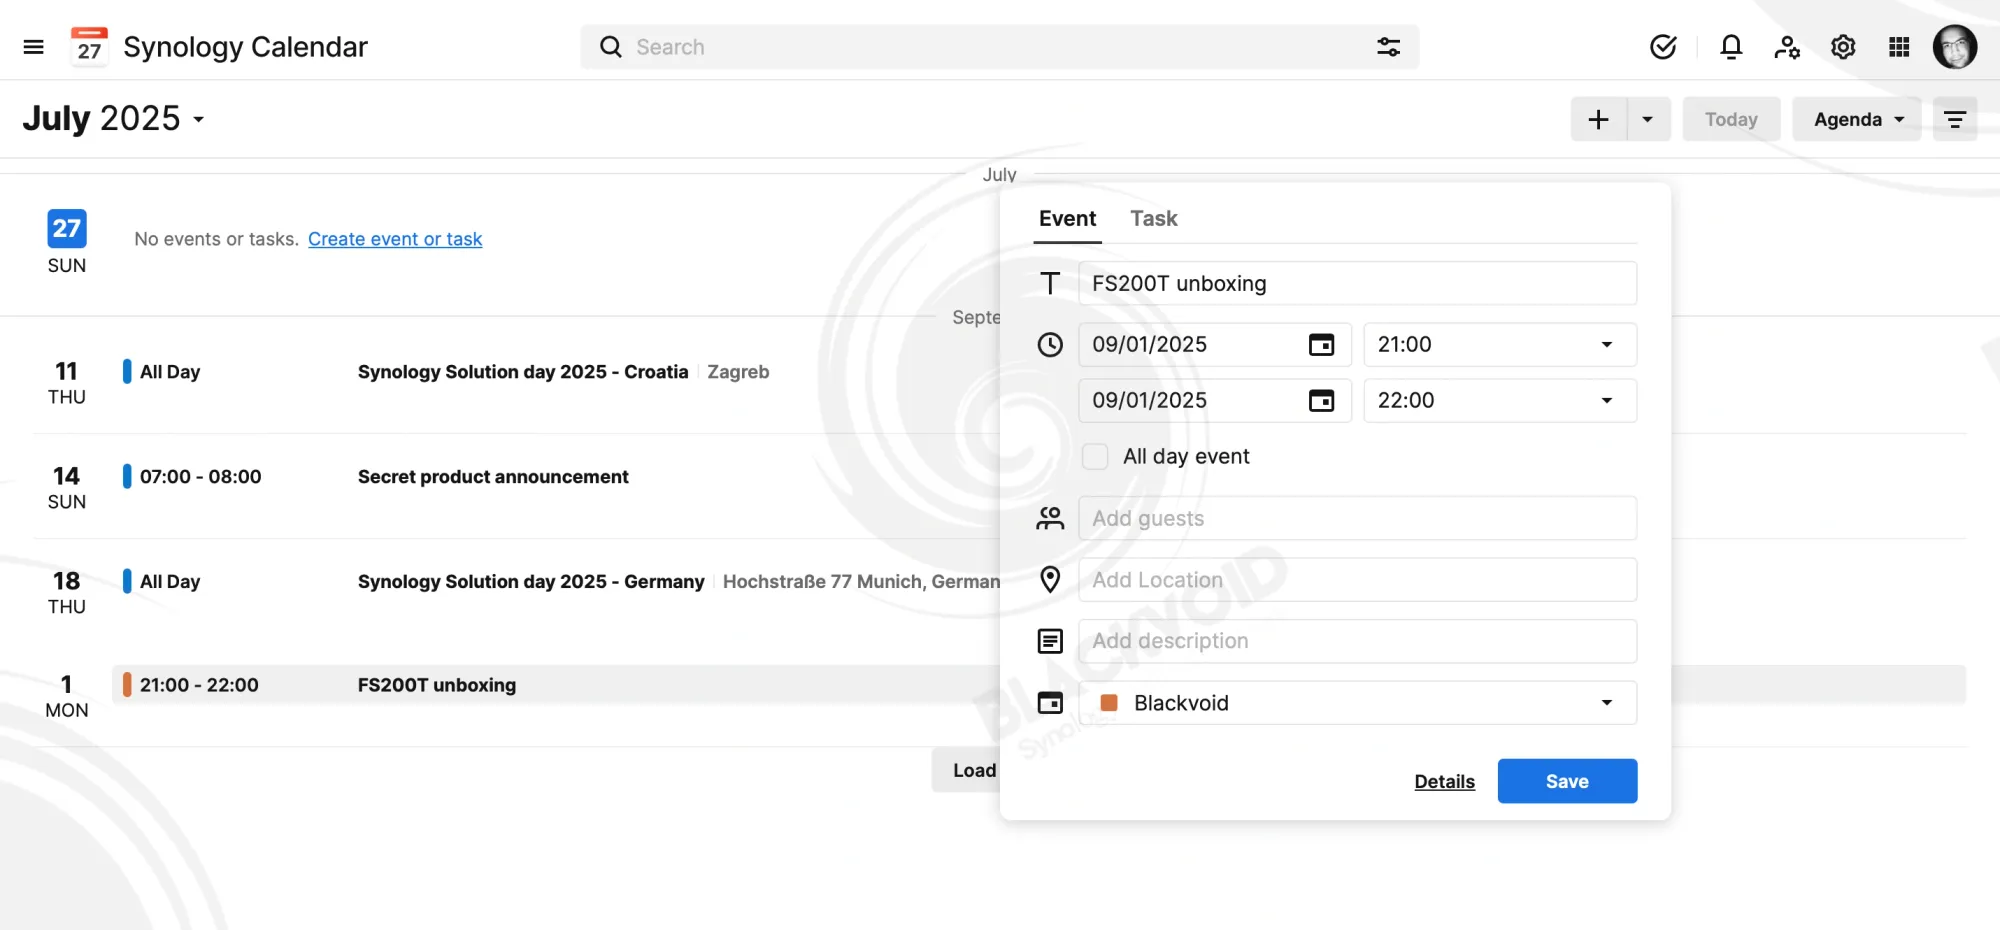Click the Today button
Image resolution: width=2000 pixels, height=930 pixels.
click(x=1731, y=119)
